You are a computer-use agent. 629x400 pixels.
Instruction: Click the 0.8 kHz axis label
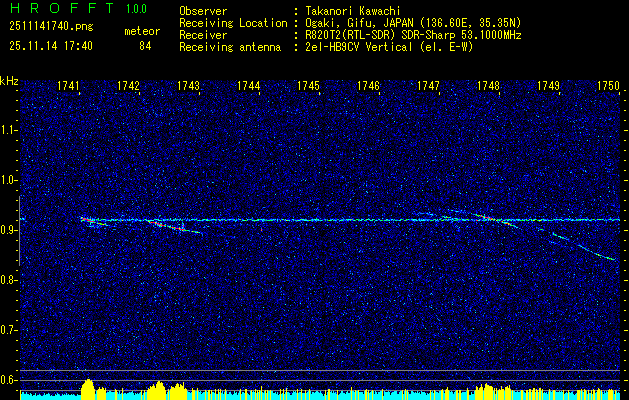click(x=8, y=280)
